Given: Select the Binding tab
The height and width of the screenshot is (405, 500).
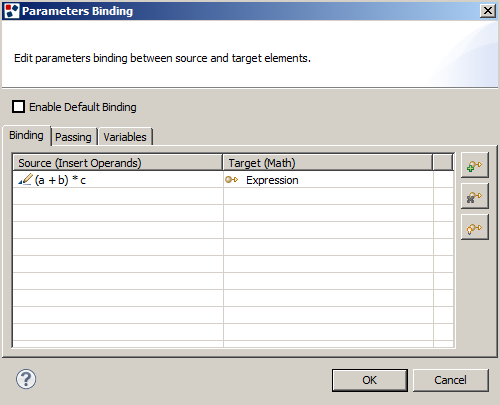Looking at the screenshot, I should tap(26, 135).
